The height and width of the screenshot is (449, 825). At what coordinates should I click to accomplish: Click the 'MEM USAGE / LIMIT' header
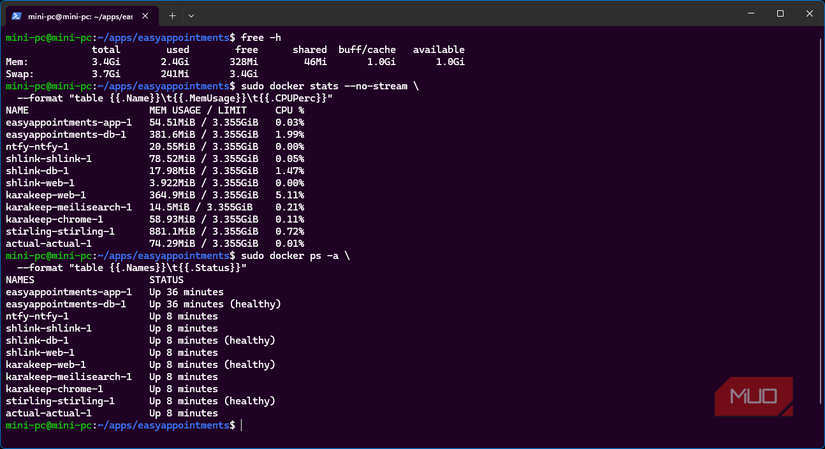click(x=198, y=110)
